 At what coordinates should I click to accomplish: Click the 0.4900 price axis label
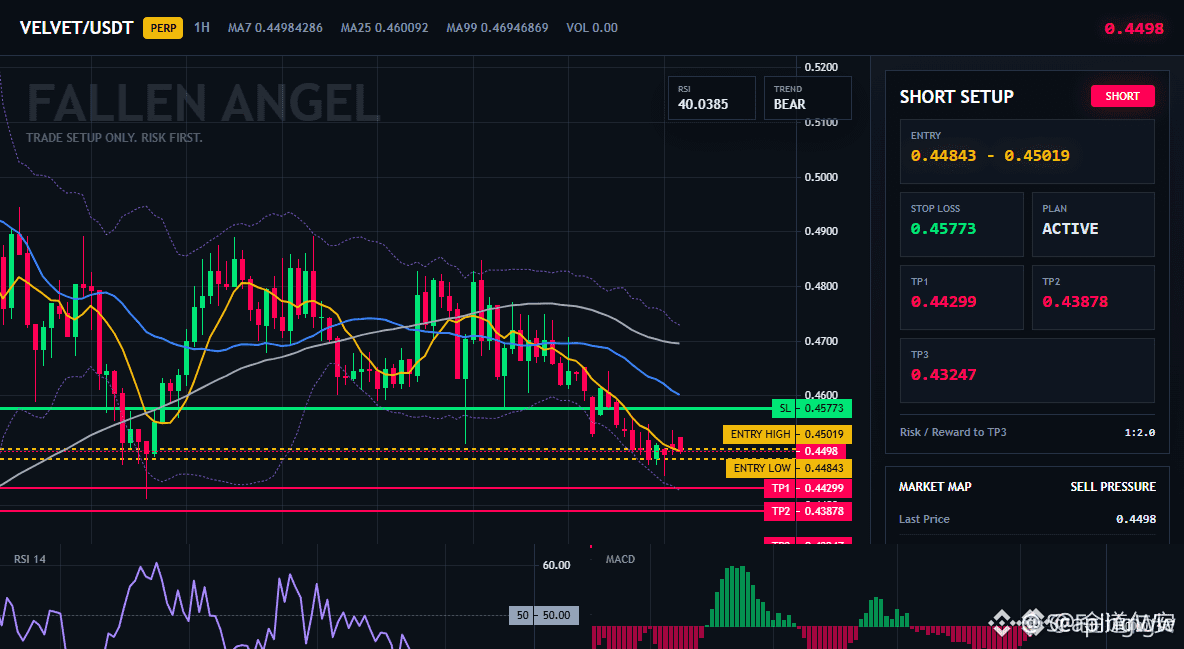click(x=821, y=231)
